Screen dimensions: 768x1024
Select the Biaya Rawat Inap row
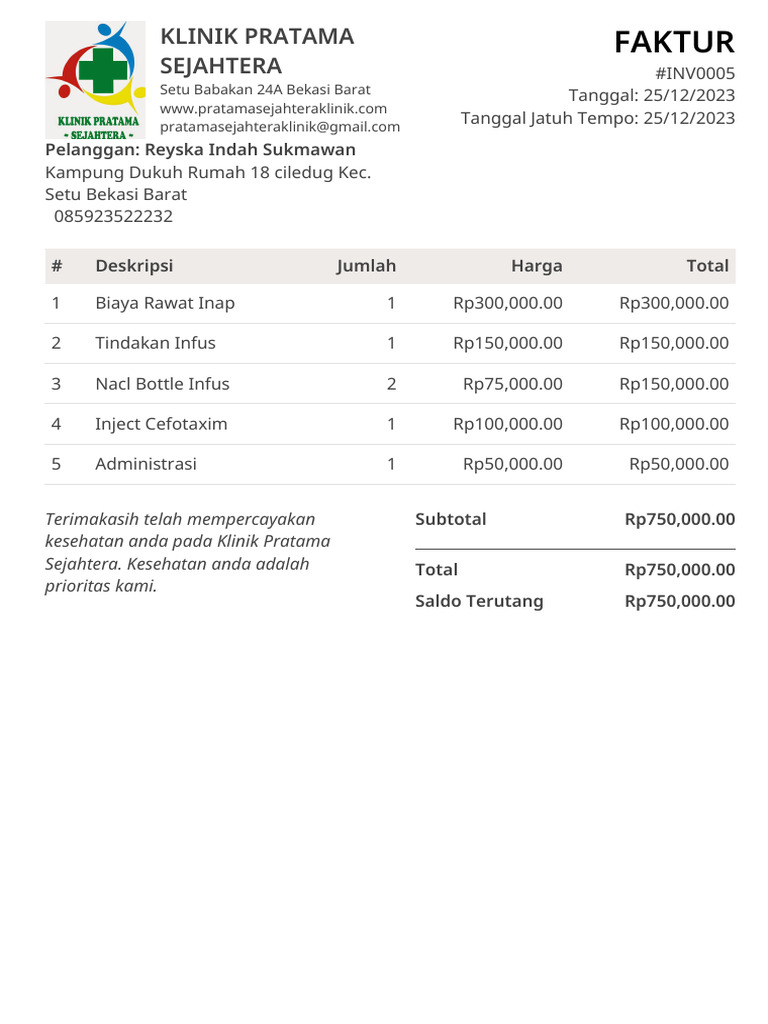pyautogui.click(x=165, y=303)
